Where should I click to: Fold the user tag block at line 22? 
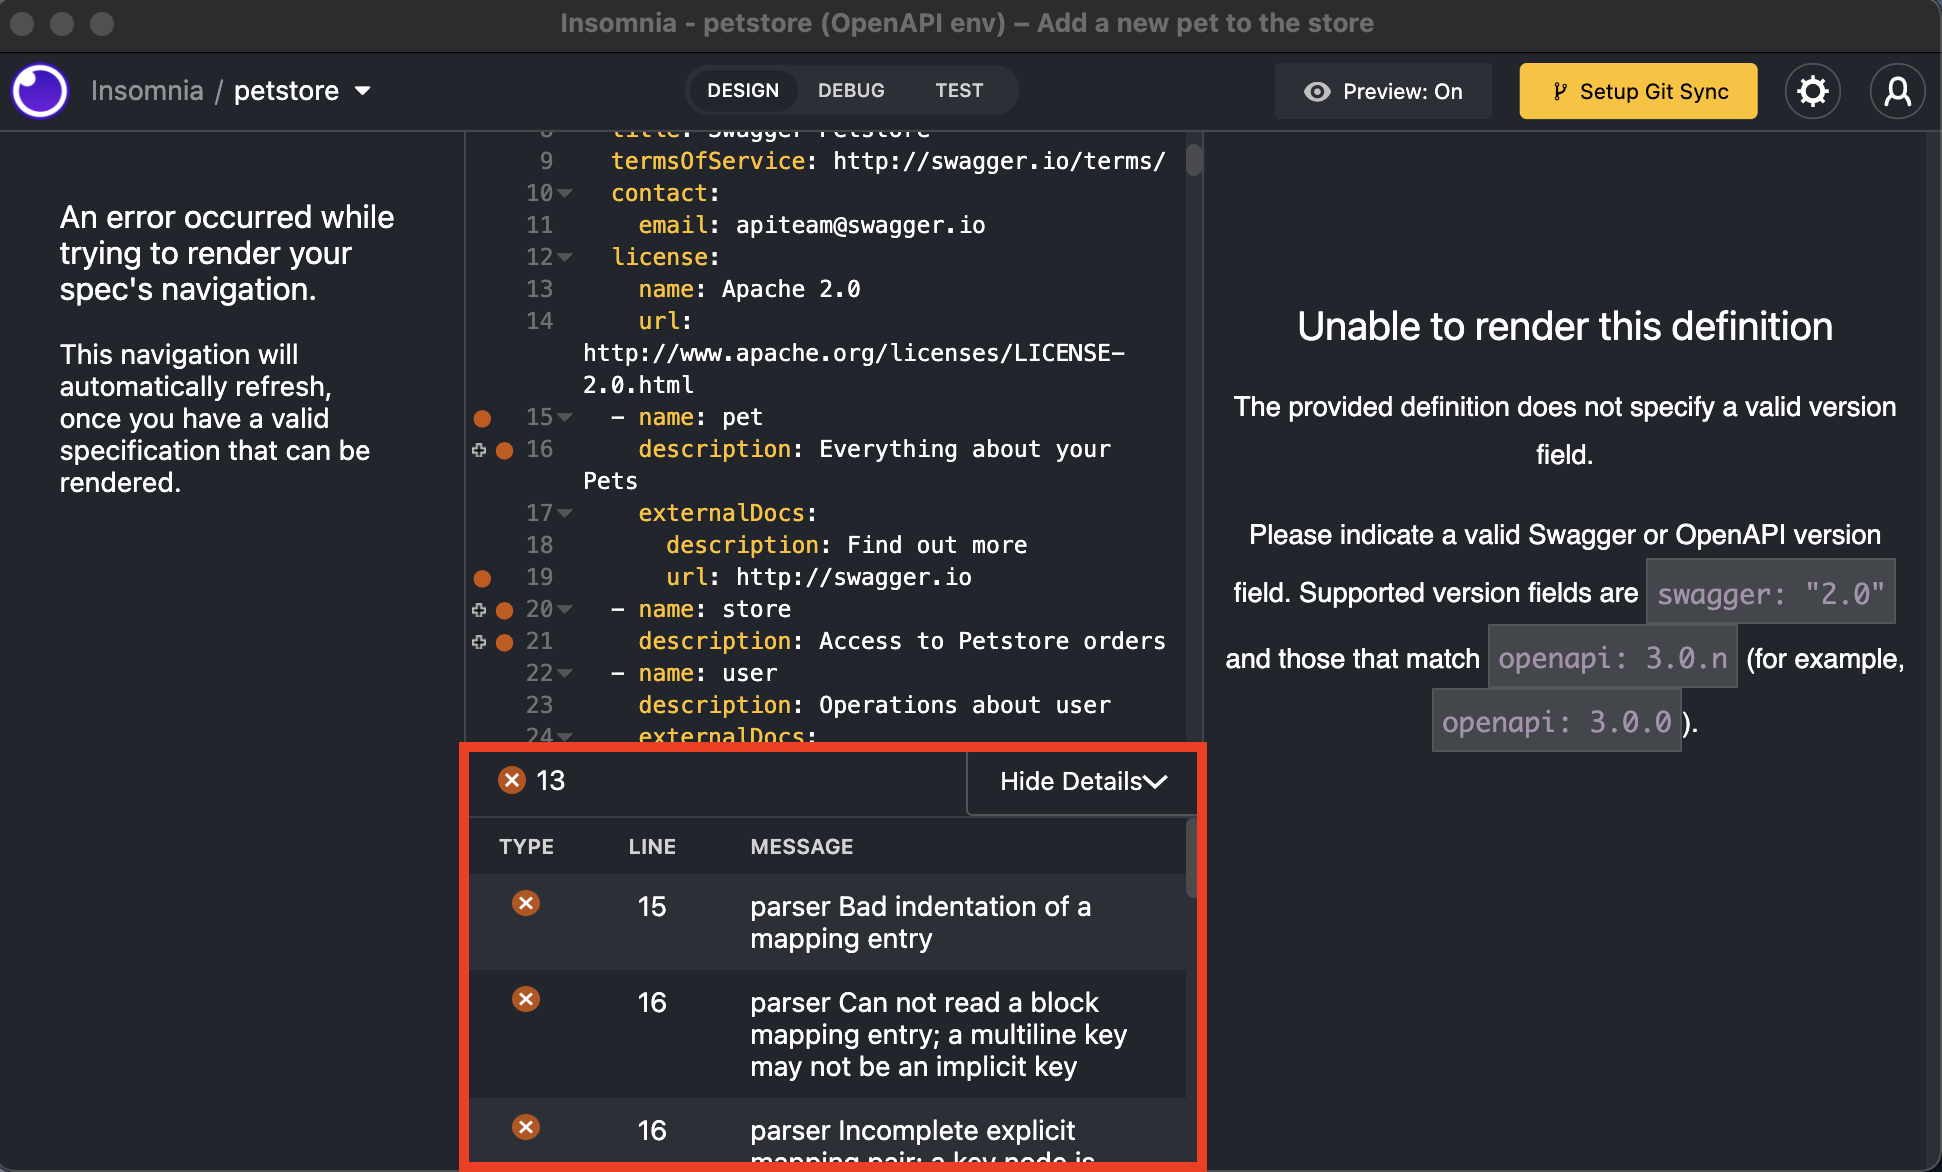[565, 673]
